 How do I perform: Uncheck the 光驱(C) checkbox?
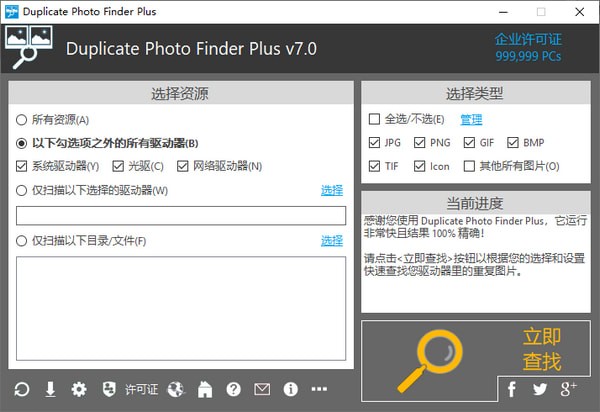(x=119, y=166)
